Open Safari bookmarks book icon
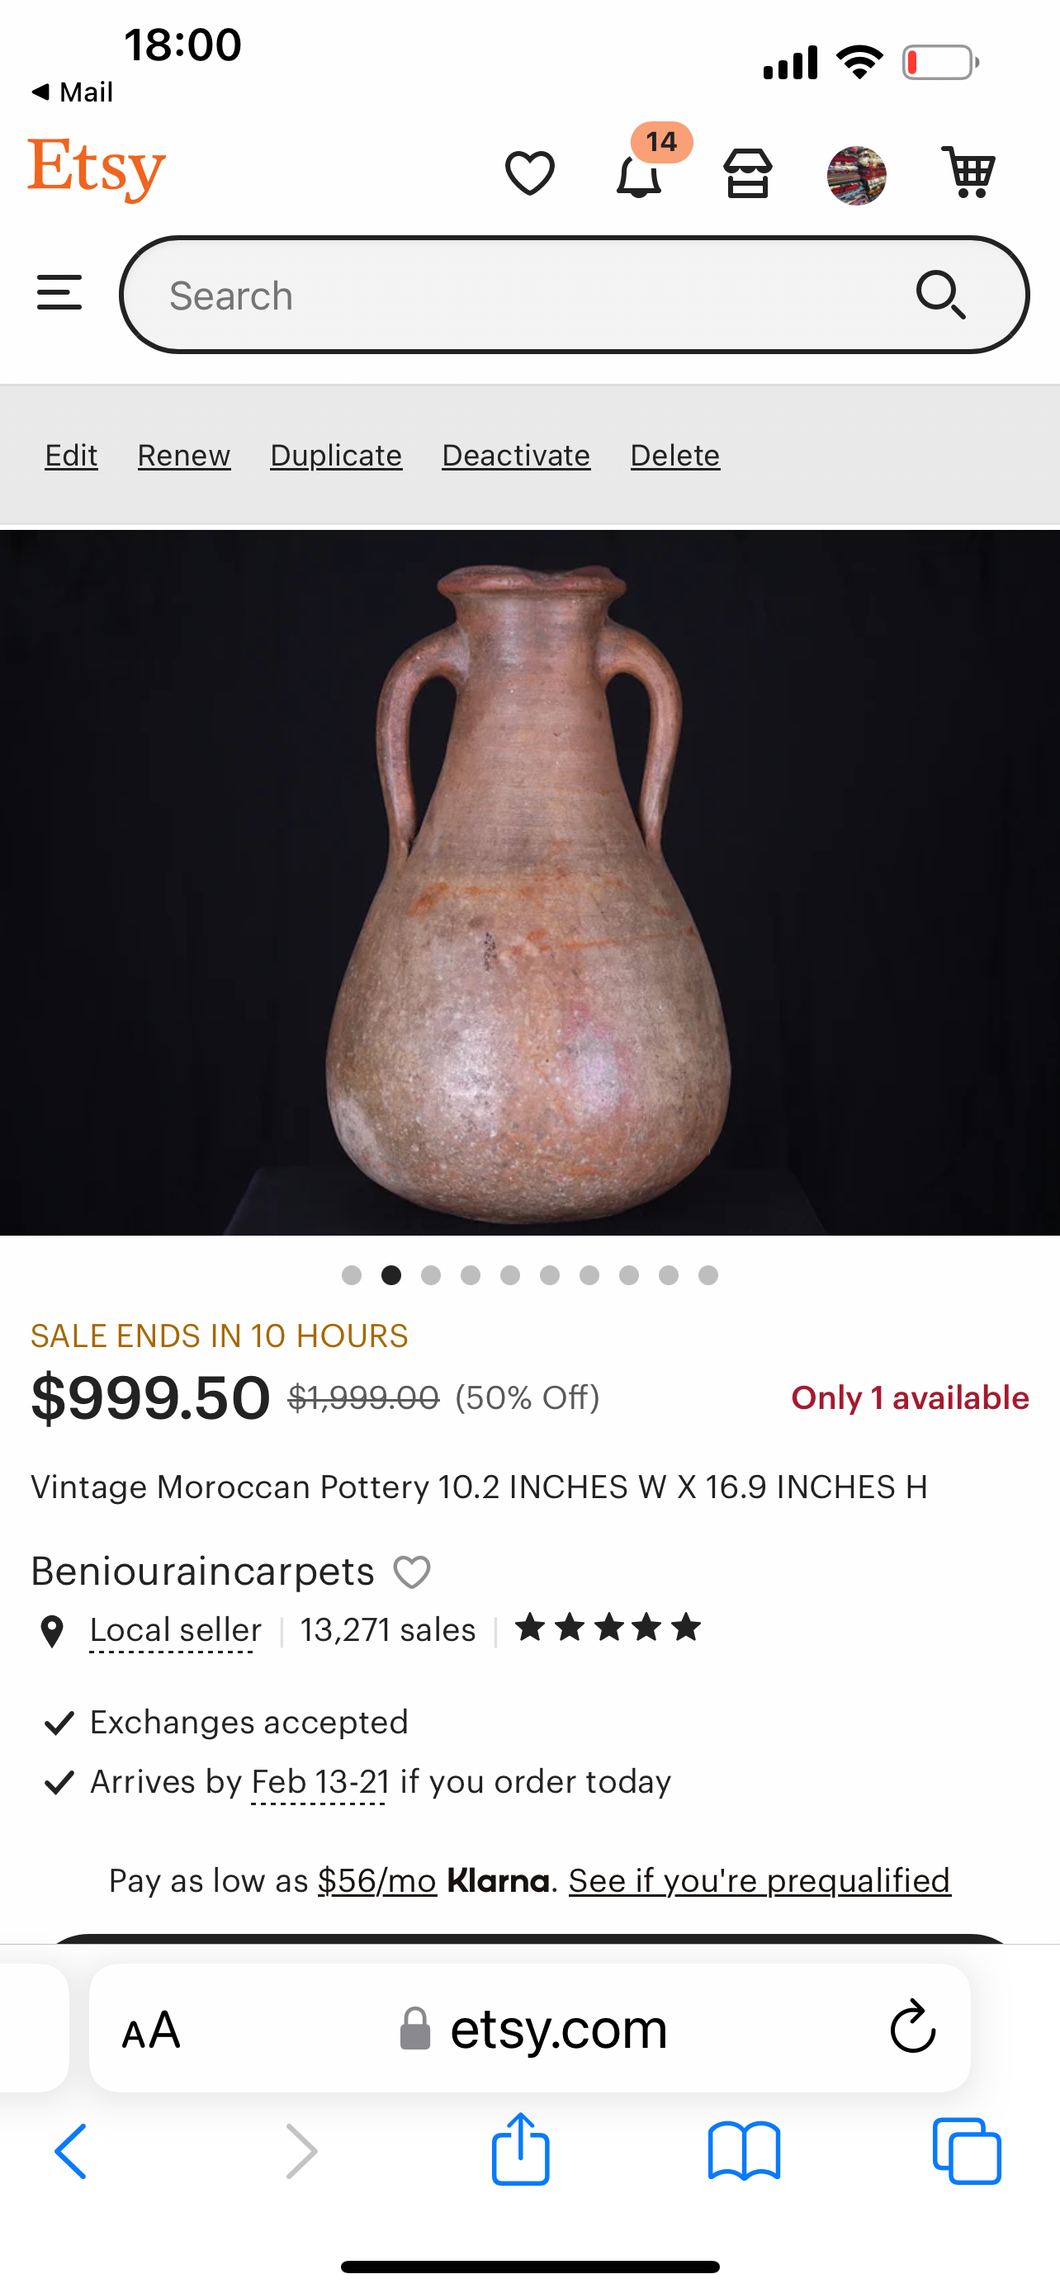Screen dimensions: 1060x2293 743,2150
